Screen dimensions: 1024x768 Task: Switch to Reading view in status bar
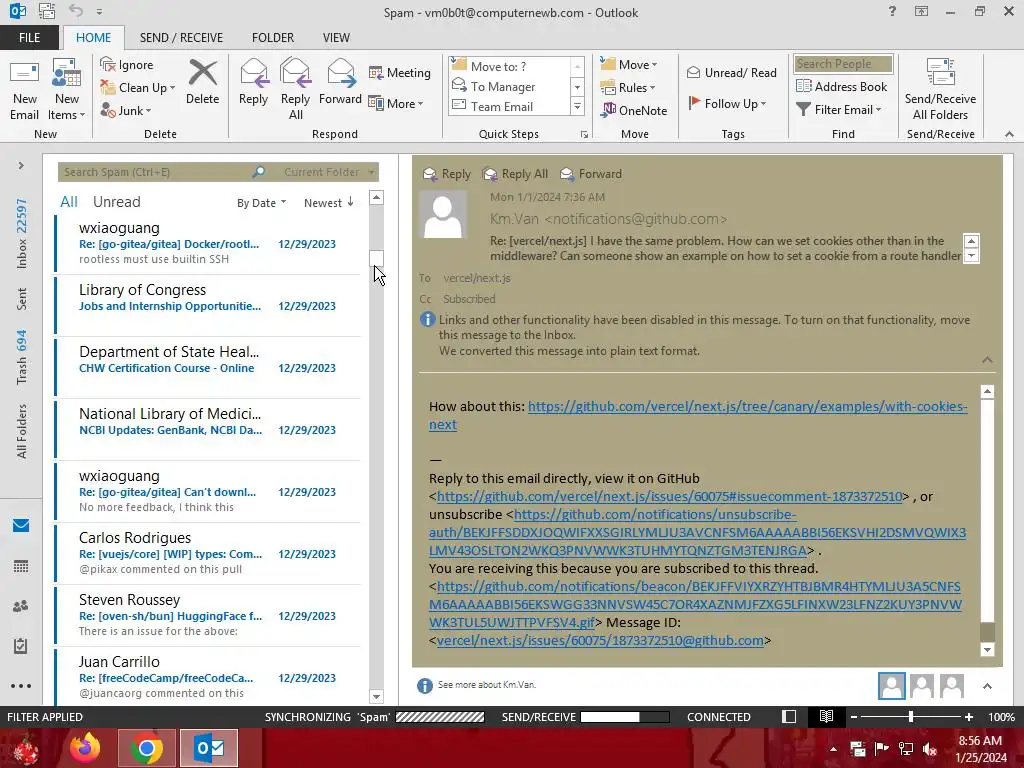(x=826, y=716)
